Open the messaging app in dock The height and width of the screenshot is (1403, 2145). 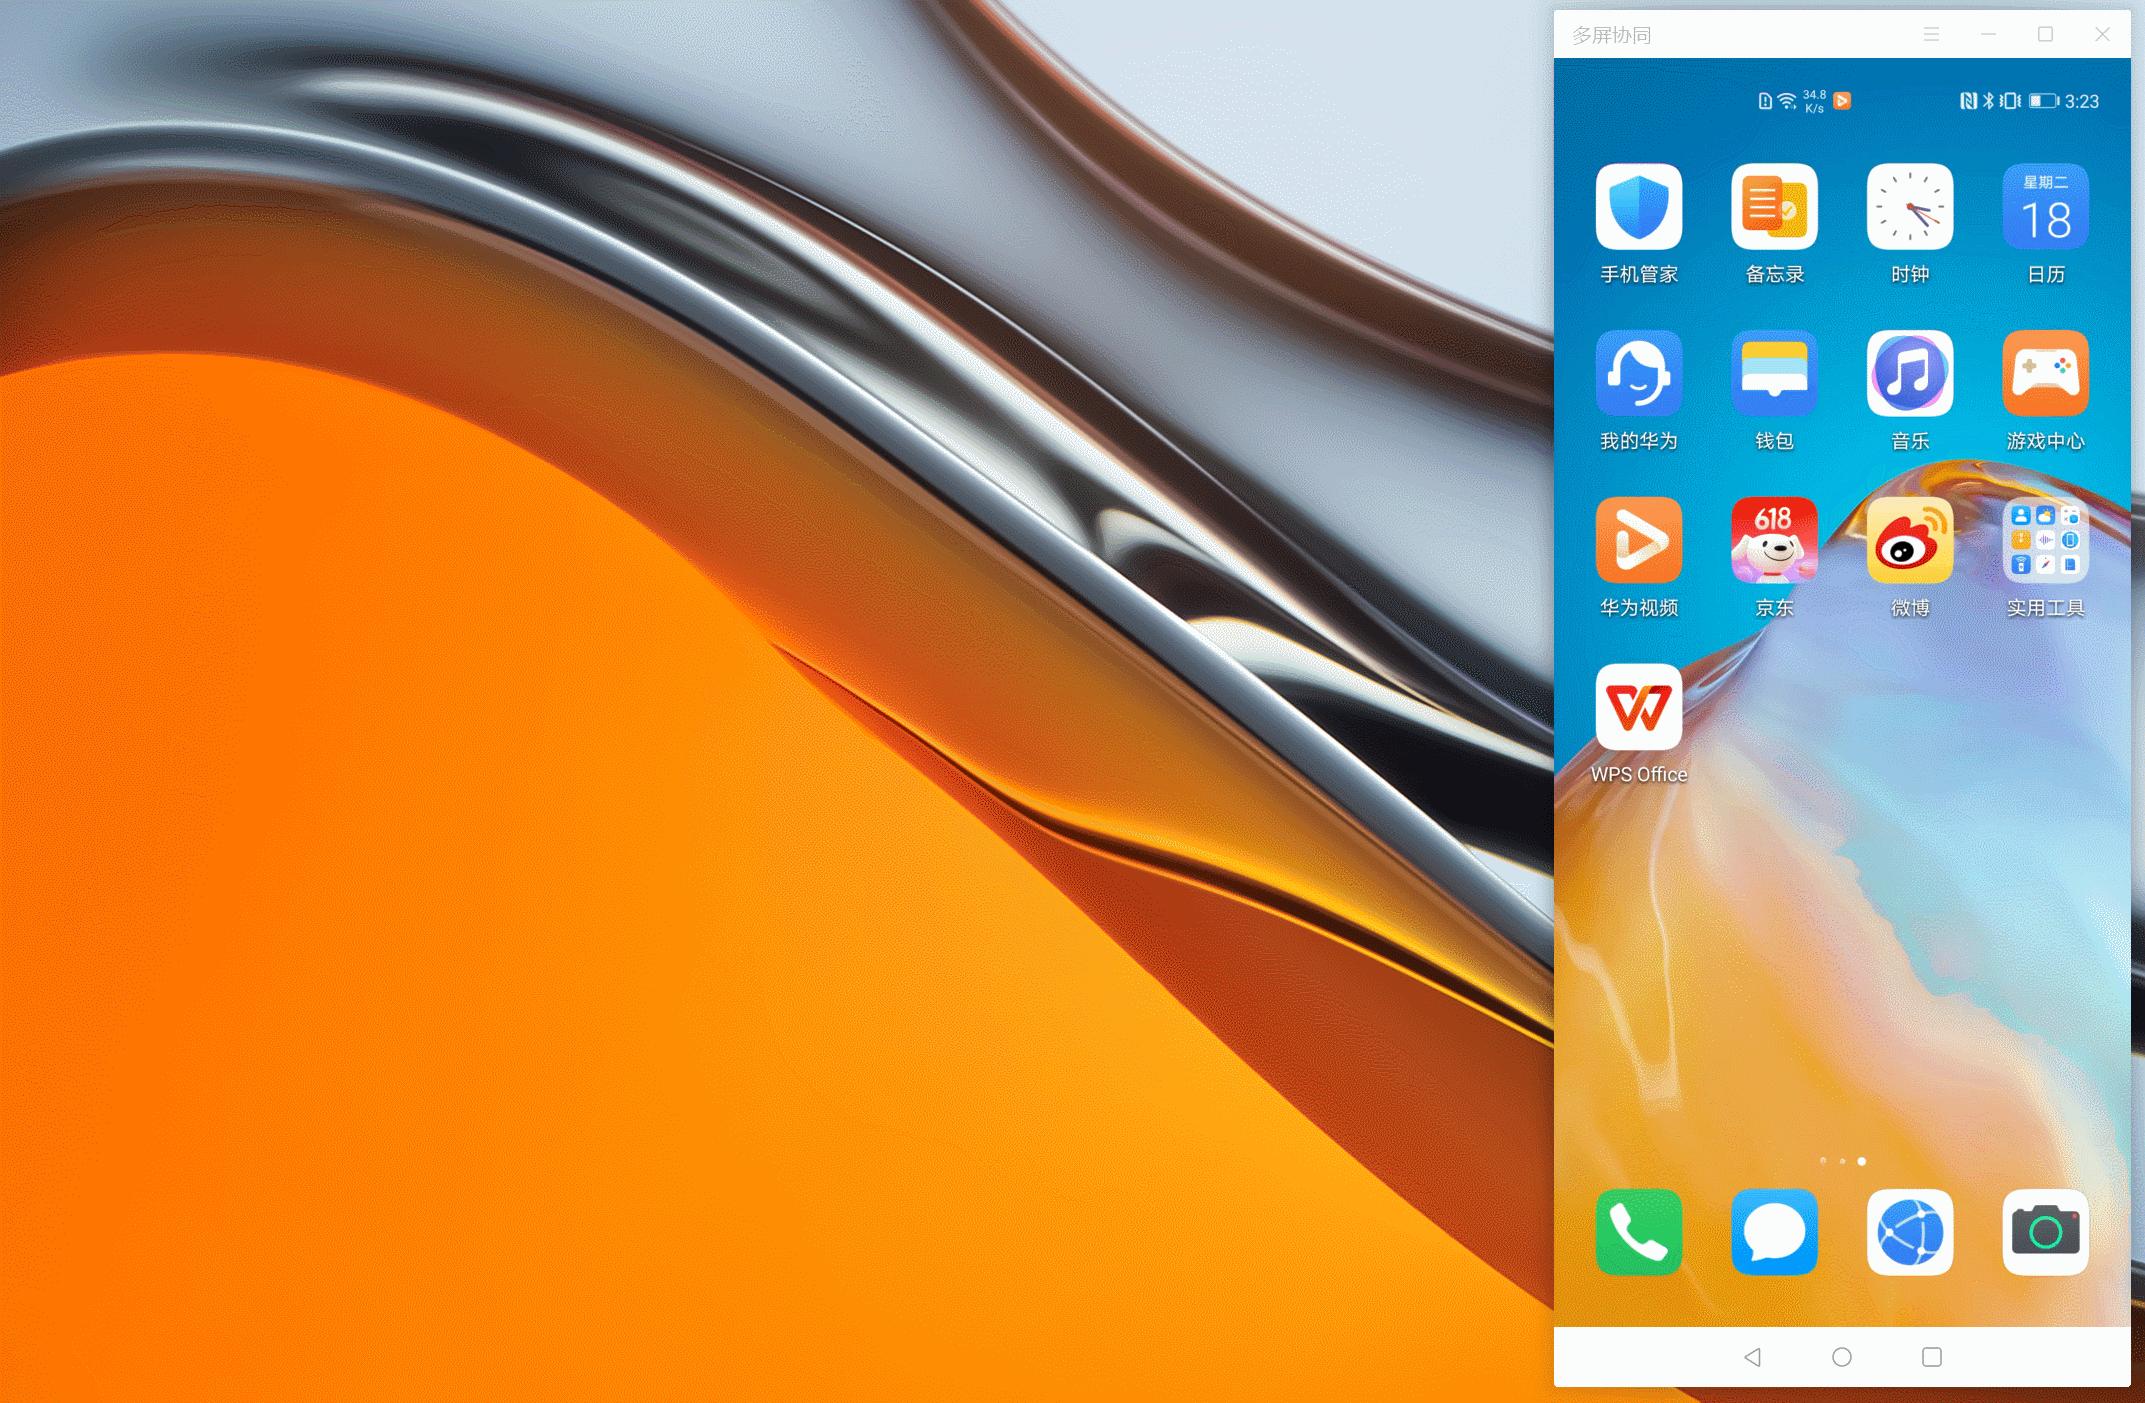click(1774, 1232)
